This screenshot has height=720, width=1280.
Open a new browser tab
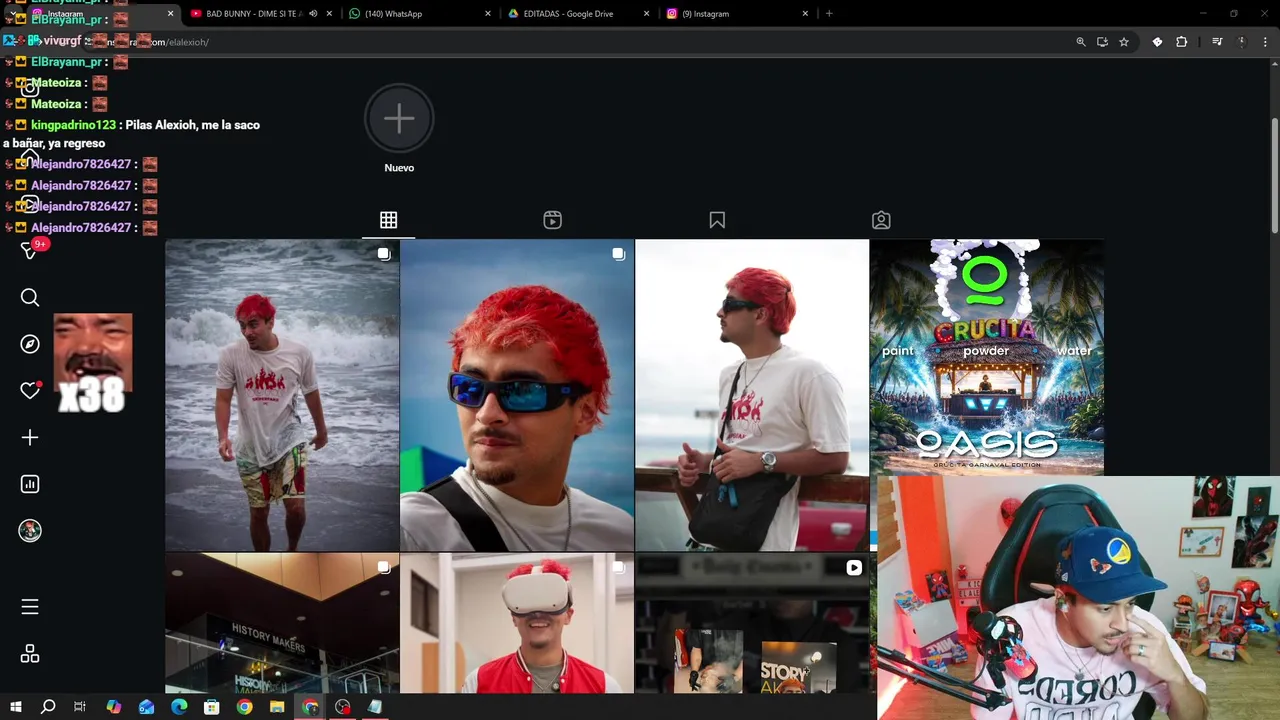pyautogui.click(x=829, y=14)
